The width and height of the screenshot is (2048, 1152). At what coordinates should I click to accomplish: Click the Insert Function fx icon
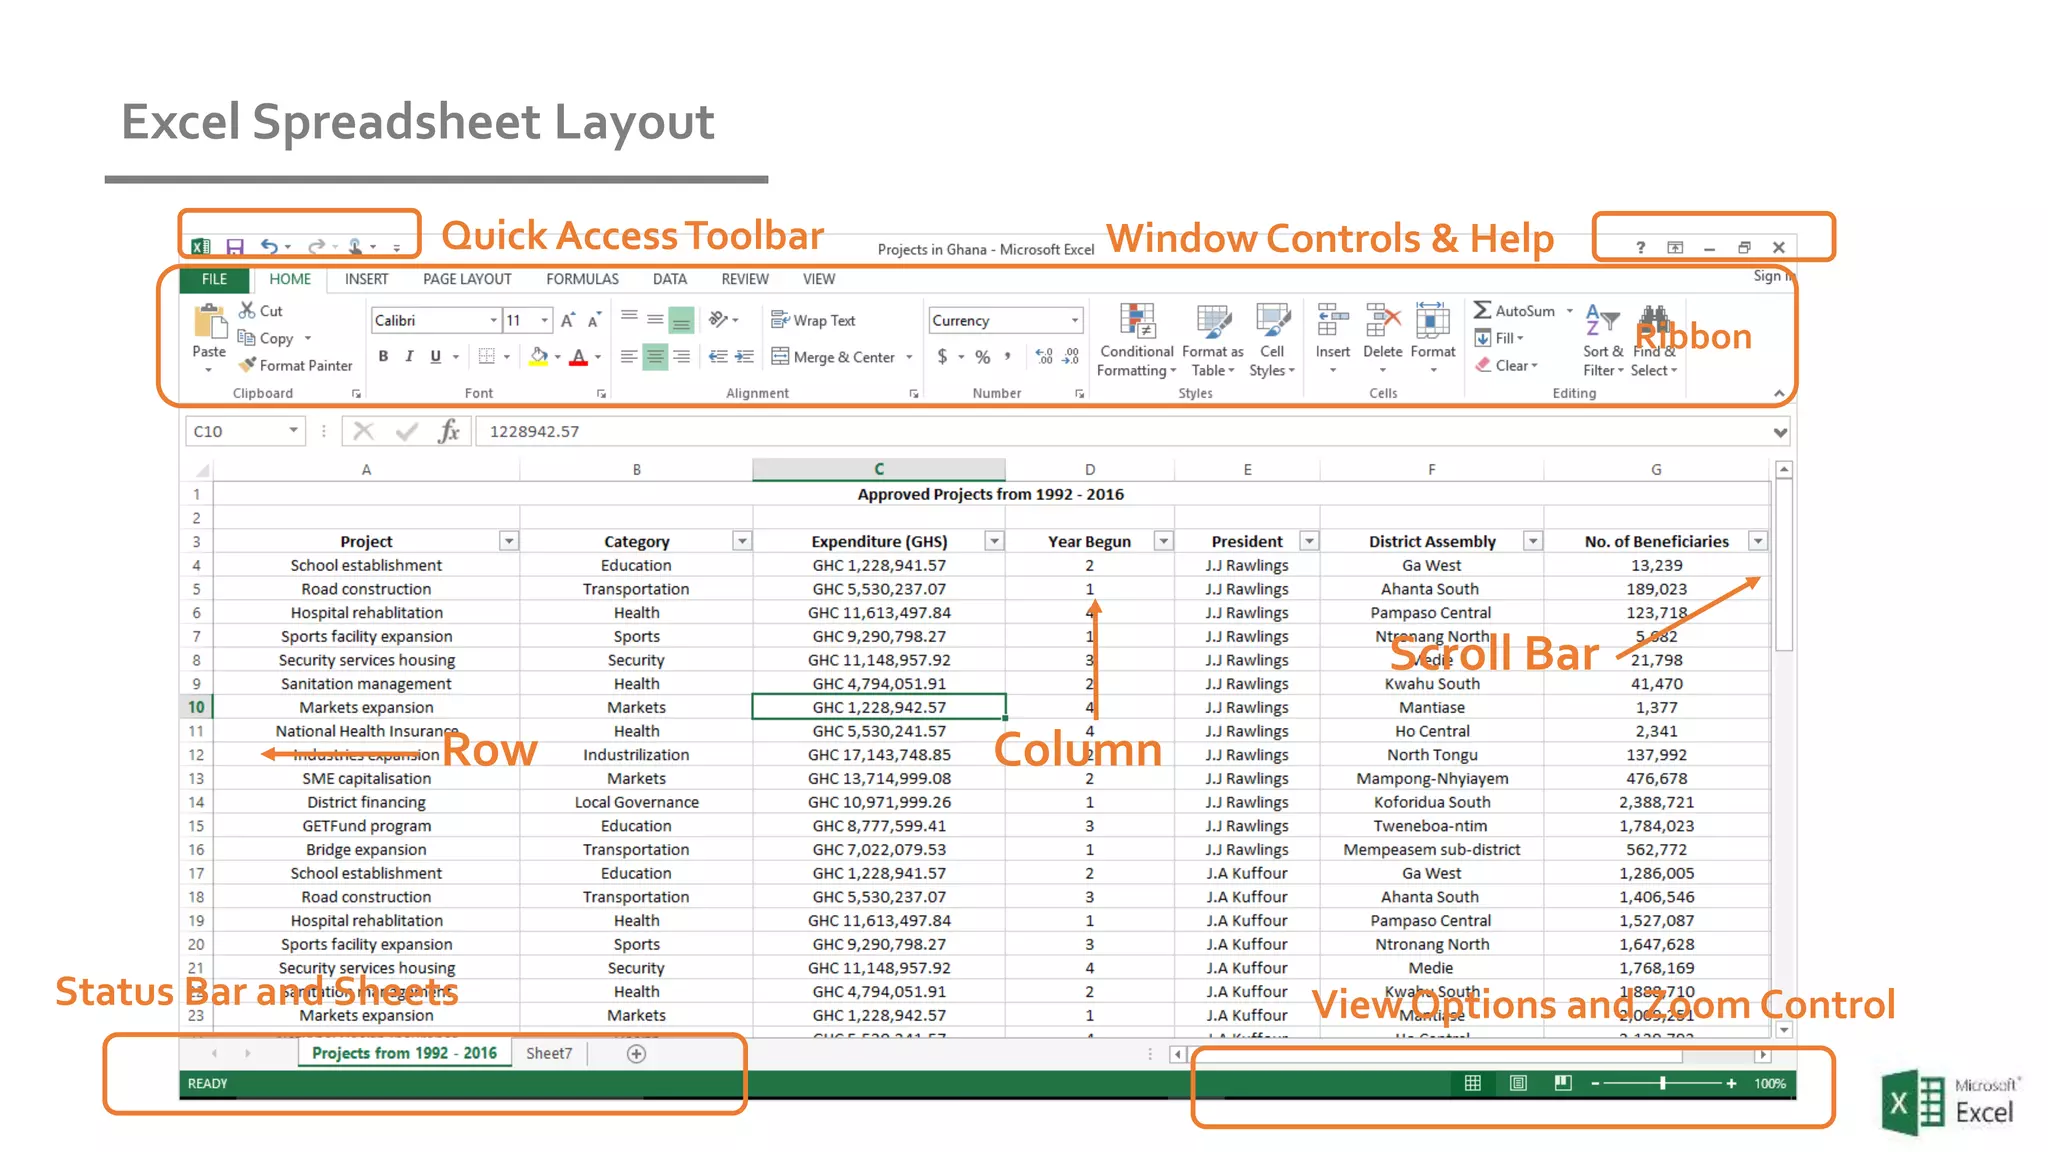pos(449,431)
